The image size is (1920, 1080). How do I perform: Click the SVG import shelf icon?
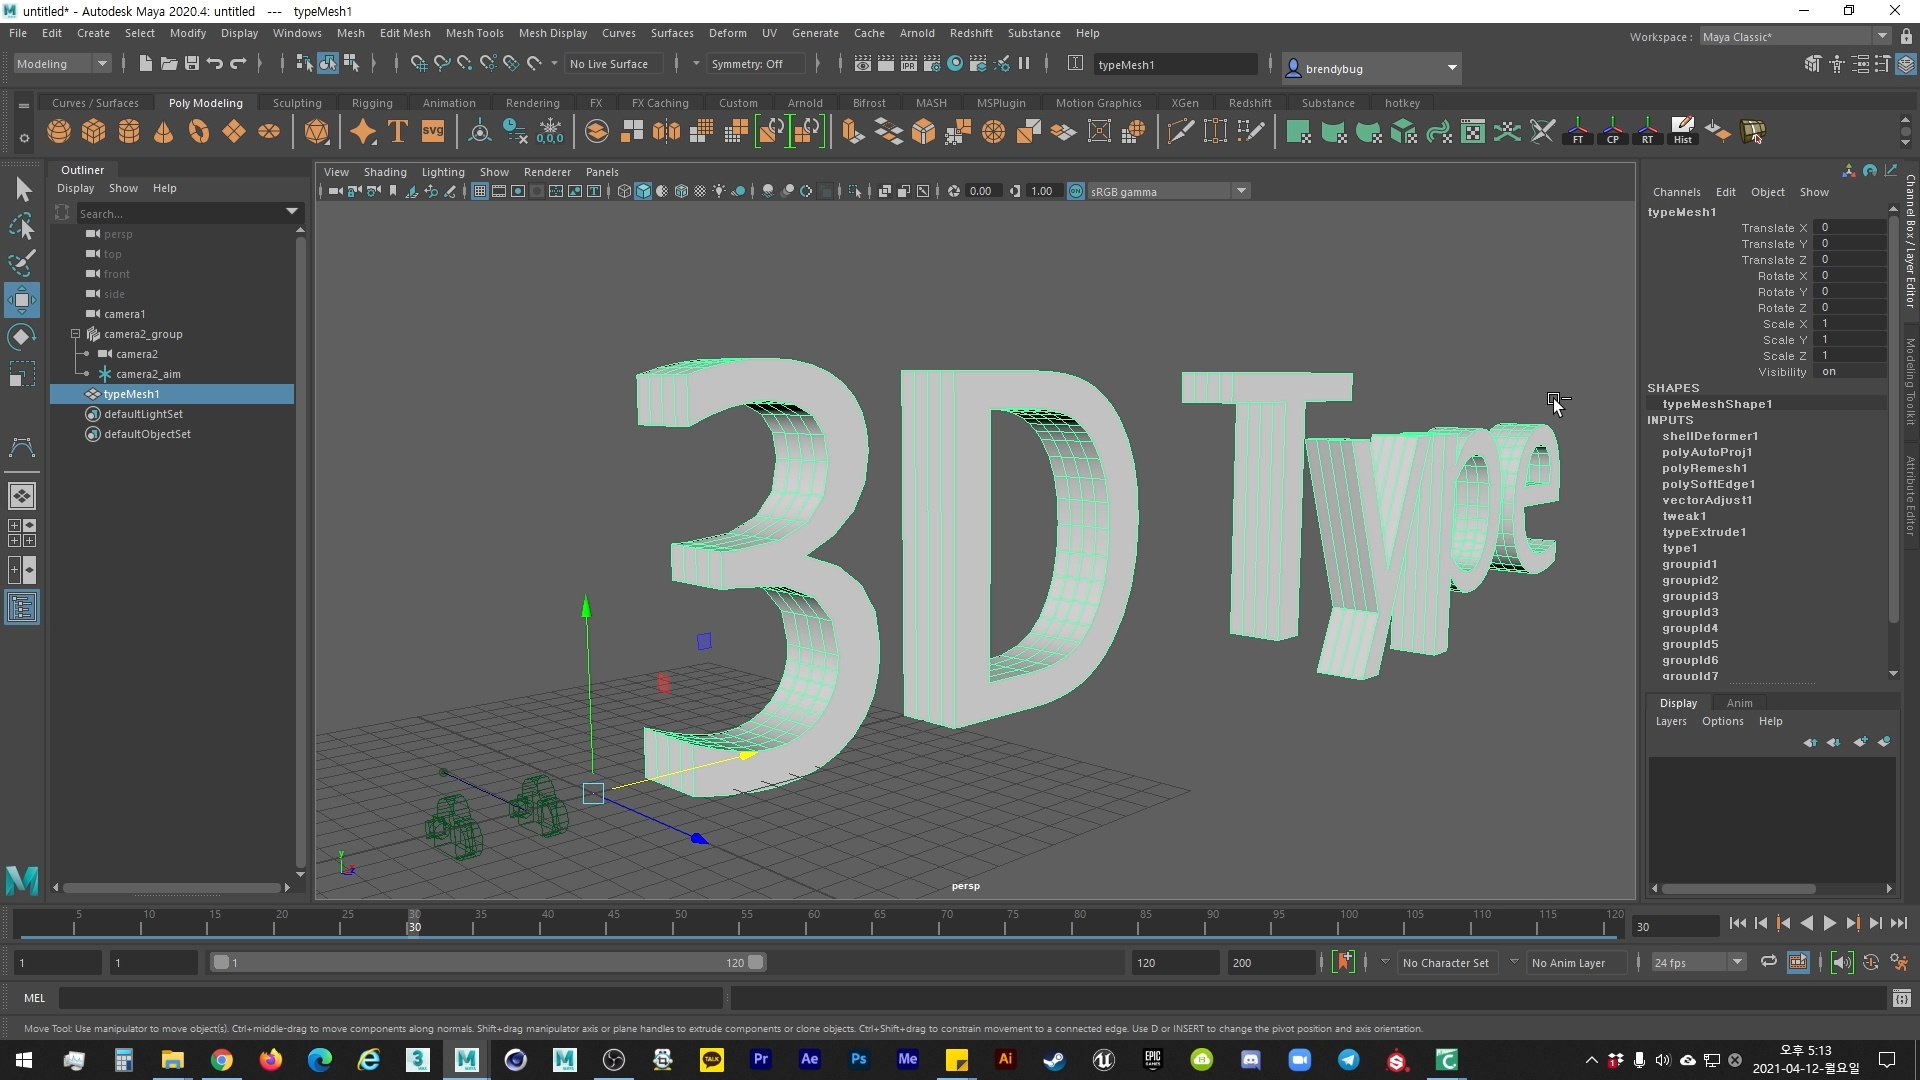(433, 132)
